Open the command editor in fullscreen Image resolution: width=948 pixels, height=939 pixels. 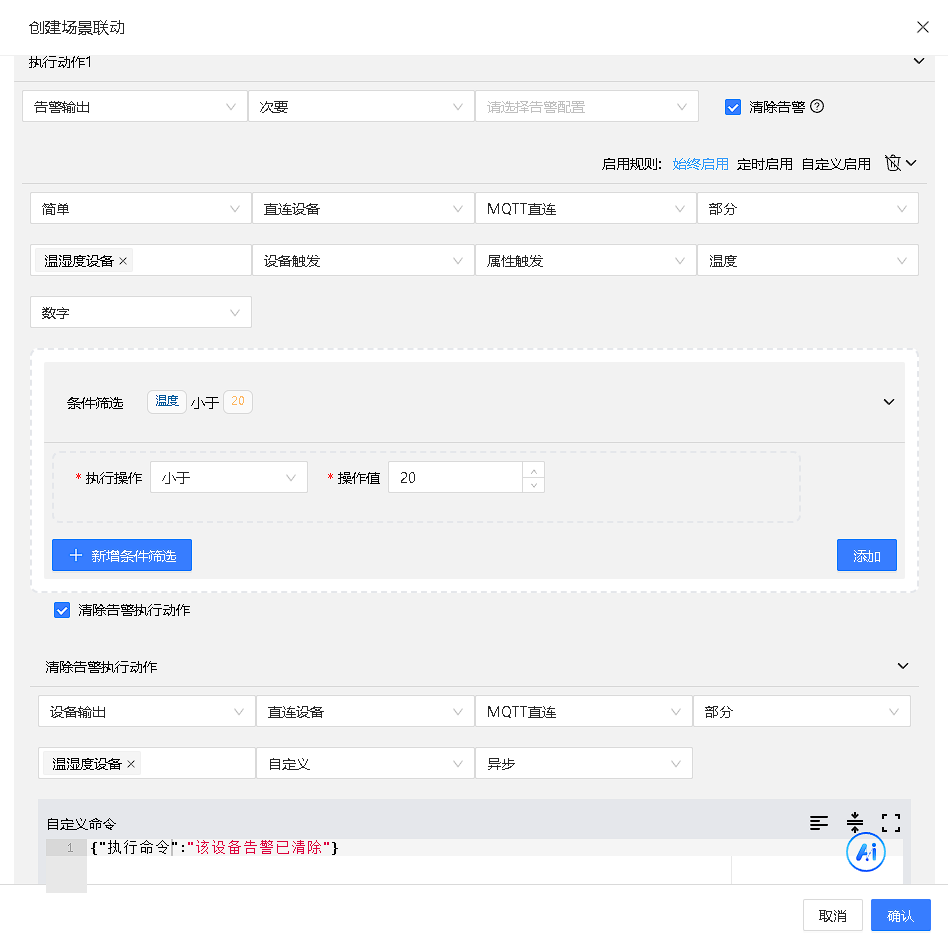pos(891,823)
